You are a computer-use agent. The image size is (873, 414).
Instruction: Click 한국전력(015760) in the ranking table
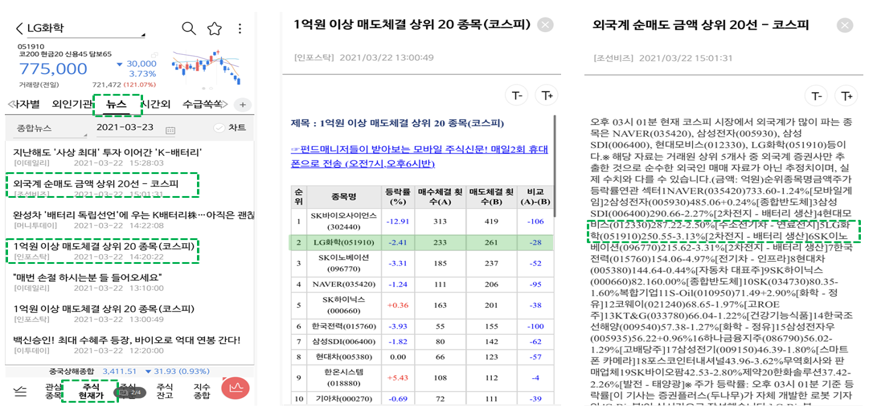342,326
